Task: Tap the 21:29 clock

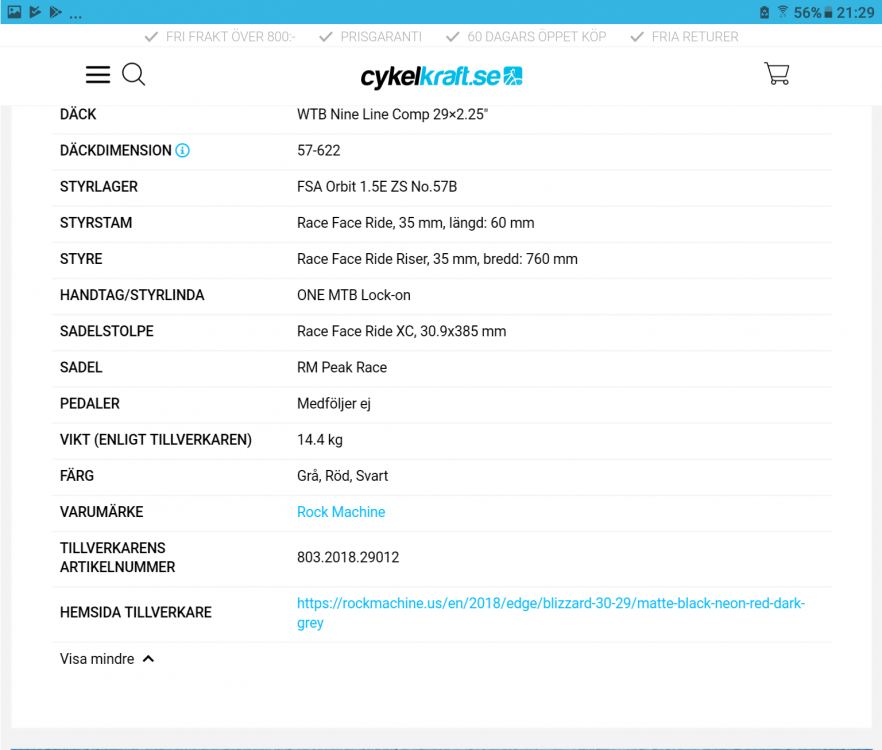Action: click(855, 12)
